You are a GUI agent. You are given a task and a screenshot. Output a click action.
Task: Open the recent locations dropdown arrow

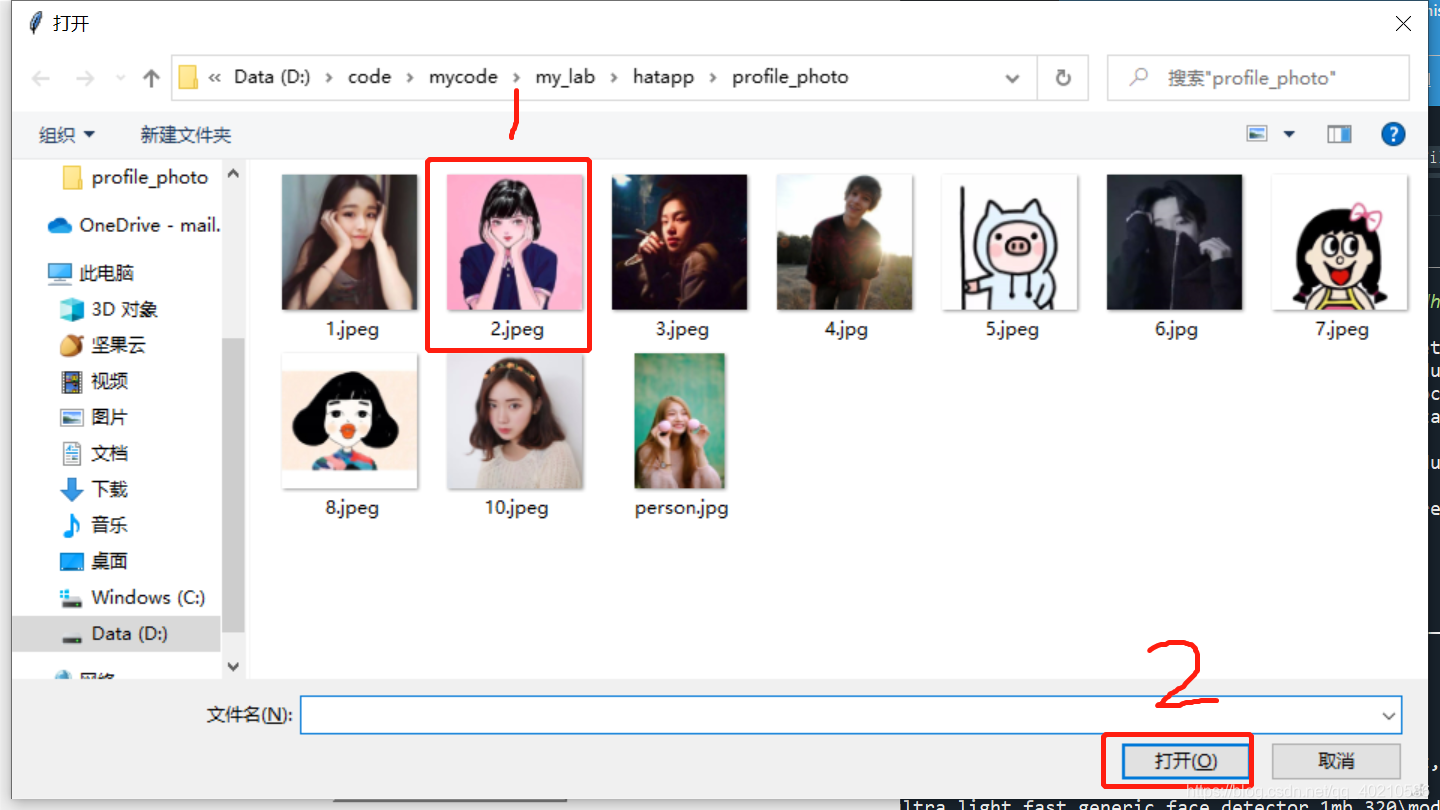pos(120,78)
